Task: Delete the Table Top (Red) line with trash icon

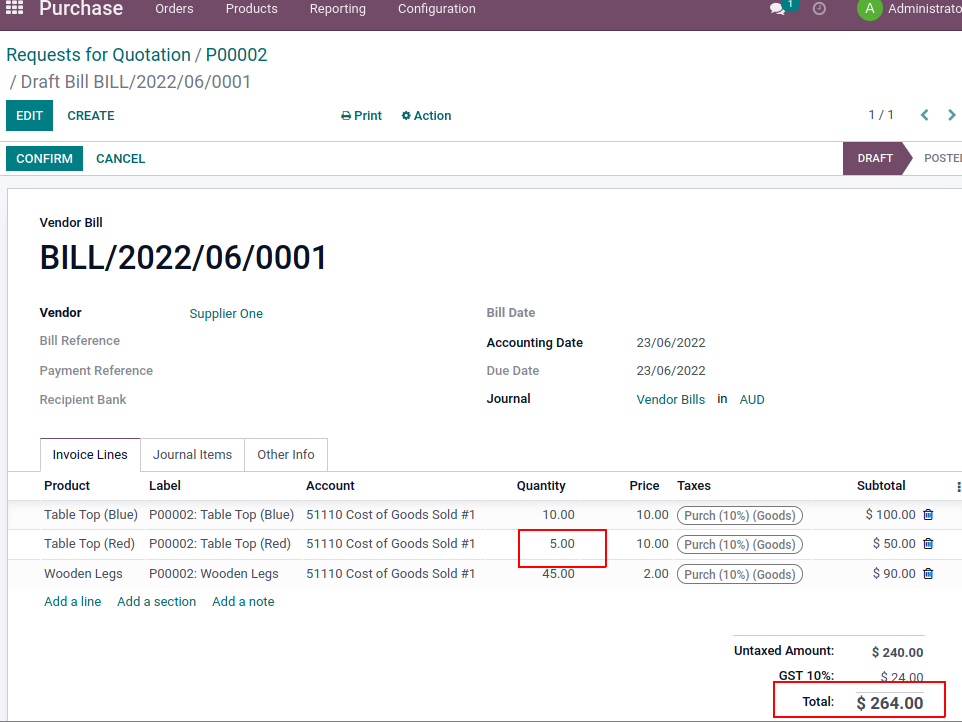Action: pyautogui.click(x=928, y=543)
